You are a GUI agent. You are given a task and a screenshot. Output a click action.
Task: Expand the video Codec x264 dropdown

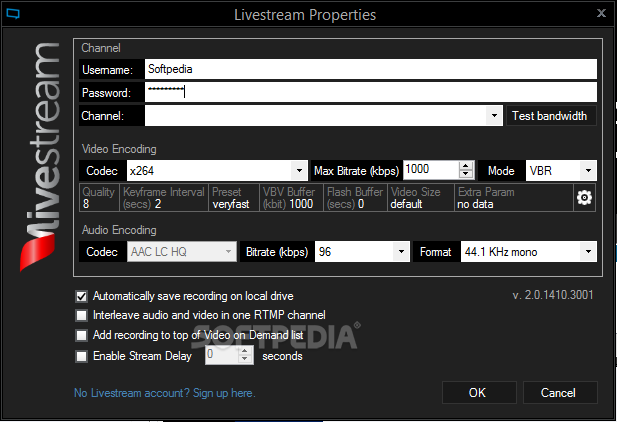(299, 170)
